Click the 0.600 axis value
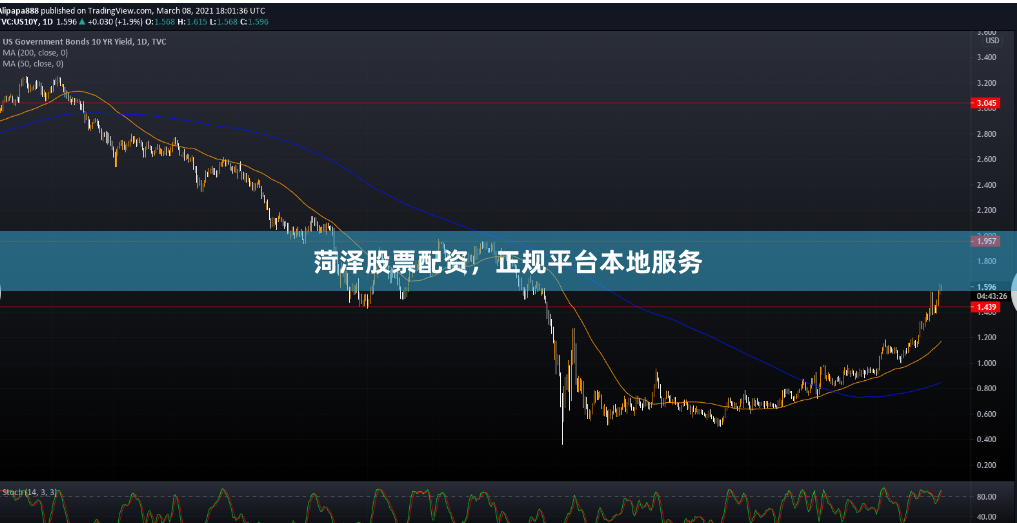This screenshot has width=1017, height=523. [x=987, y=414]
